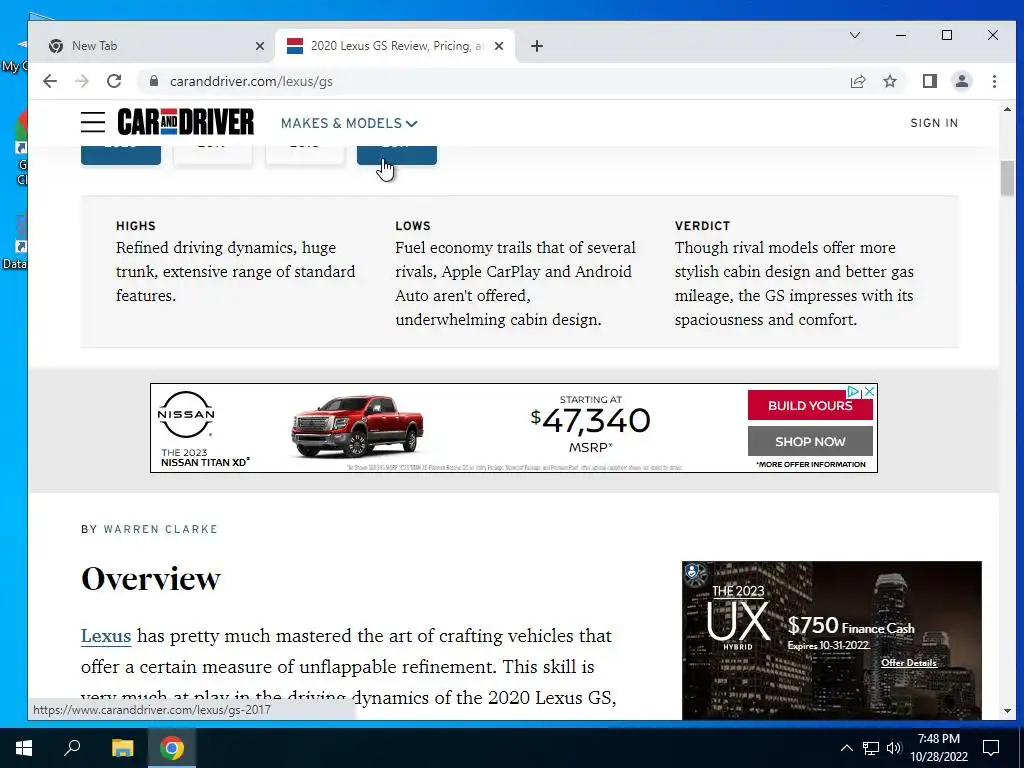The height and width of the screenshot is (768, 1024).
Task: Click the Car and Driver logo
Action: click(185, 122)
